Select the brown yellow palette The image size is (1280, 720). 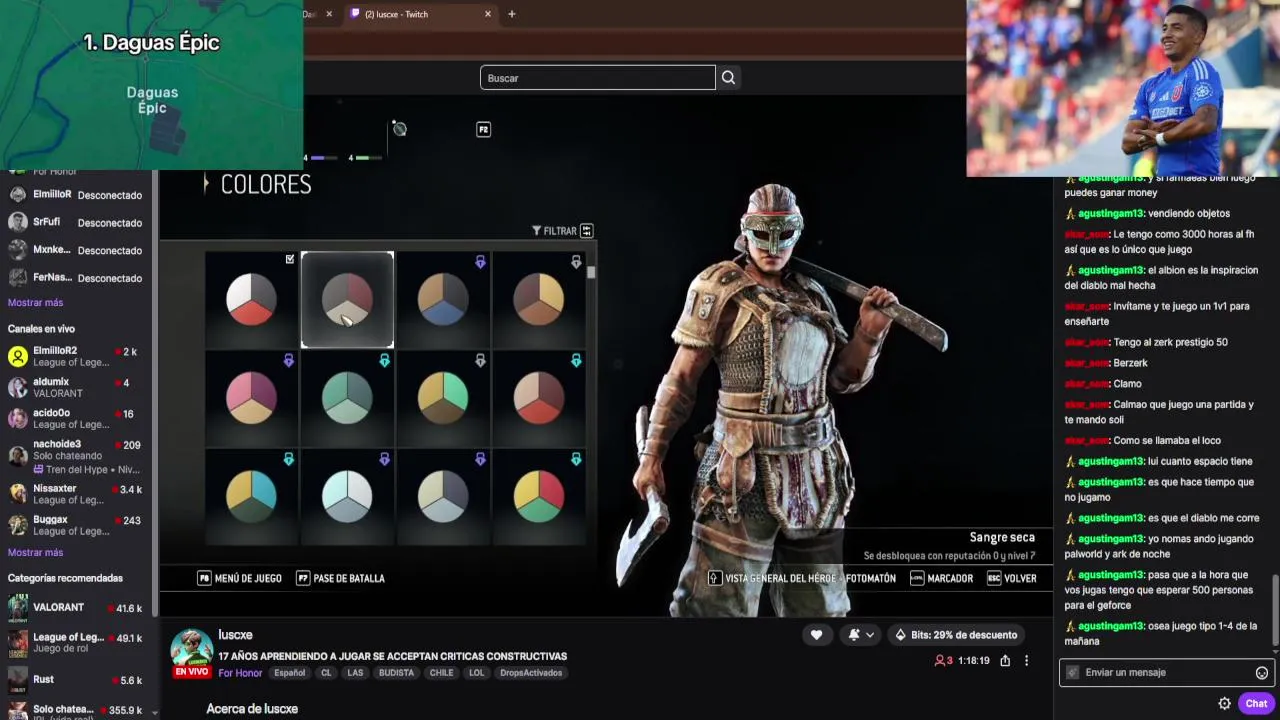tap(539, 299)
